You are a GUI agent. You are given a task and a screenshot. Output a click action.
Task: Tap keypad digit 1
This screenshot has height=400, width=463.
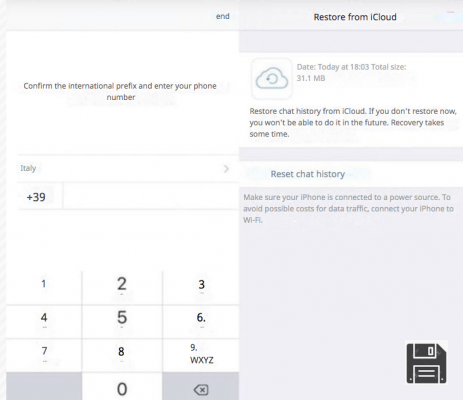click(44, 287)
